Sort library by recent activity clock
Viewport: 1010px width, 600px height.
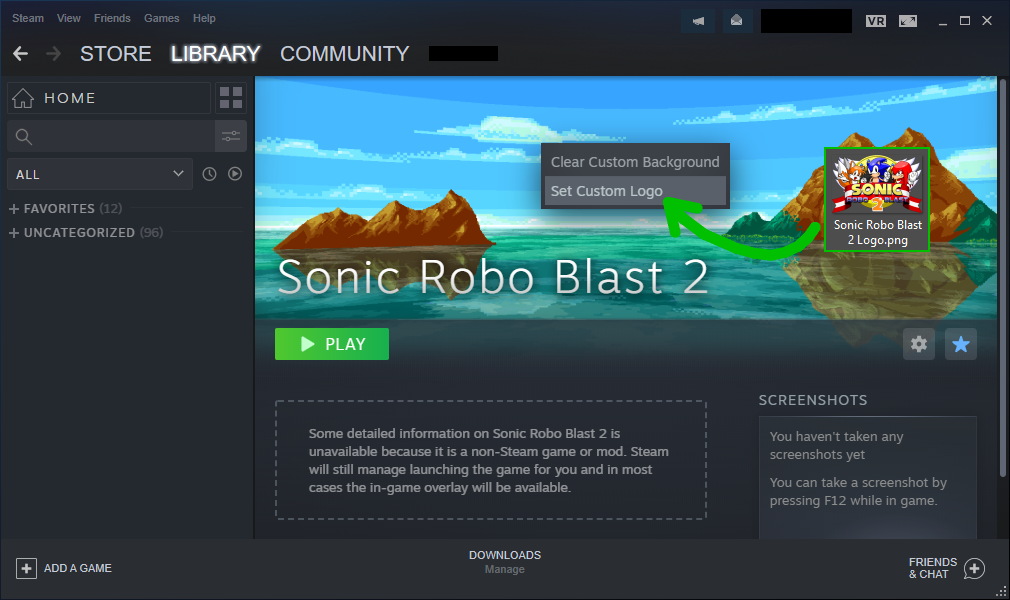coord(209,174)
